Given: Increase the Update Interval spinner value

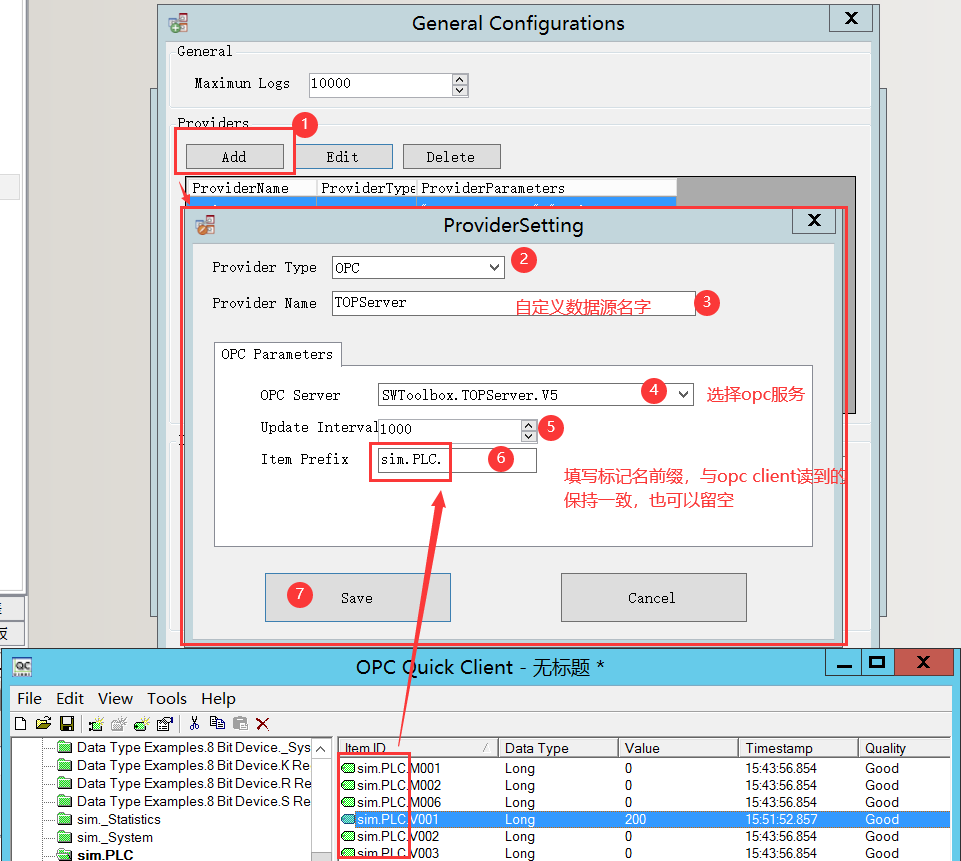Looking at the screenshot, I should pyautogui.click(x=529, y=424).
